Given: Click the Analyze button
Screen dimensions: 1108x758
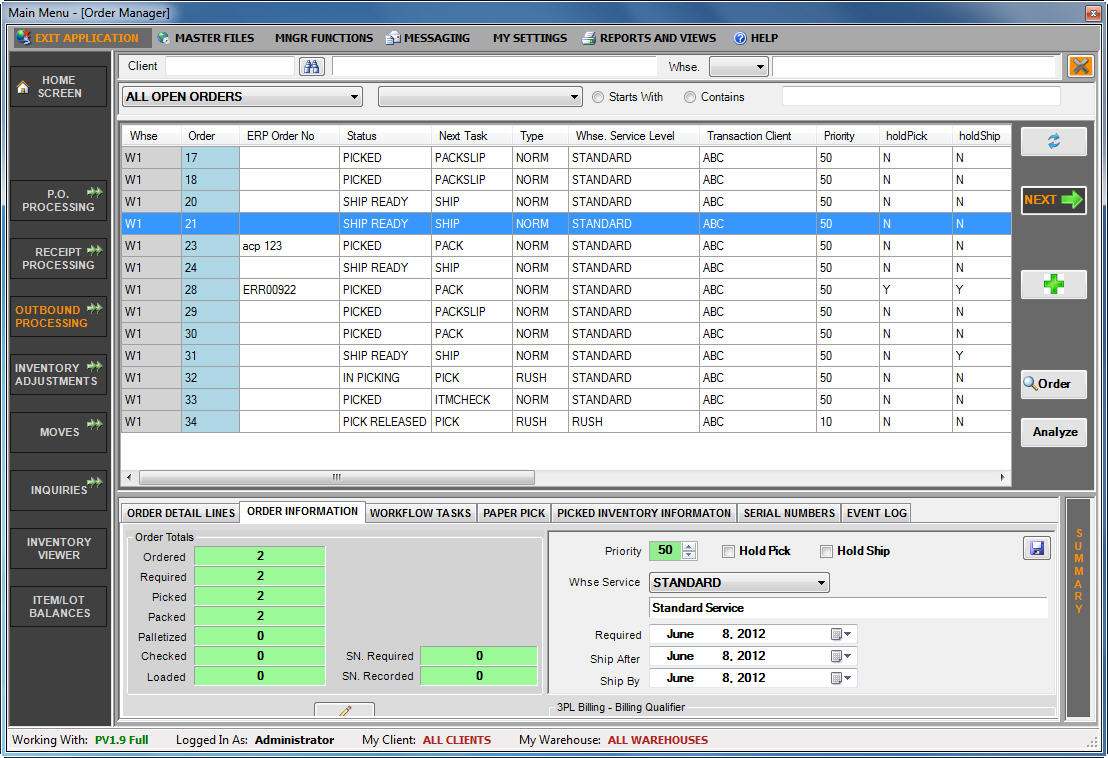Looking at the screenshot, I should point(1053,432).
